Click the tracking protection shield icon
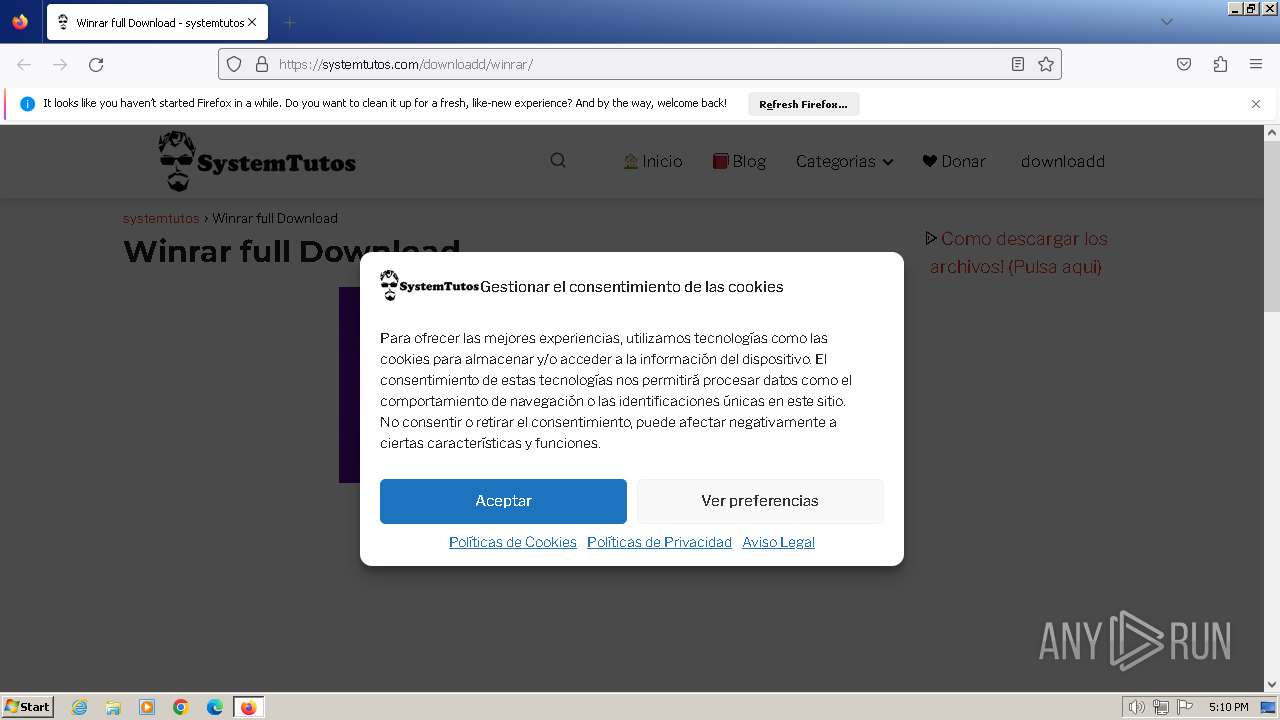Viewport: 1280px width, 720px height. (x=234, y=64)
